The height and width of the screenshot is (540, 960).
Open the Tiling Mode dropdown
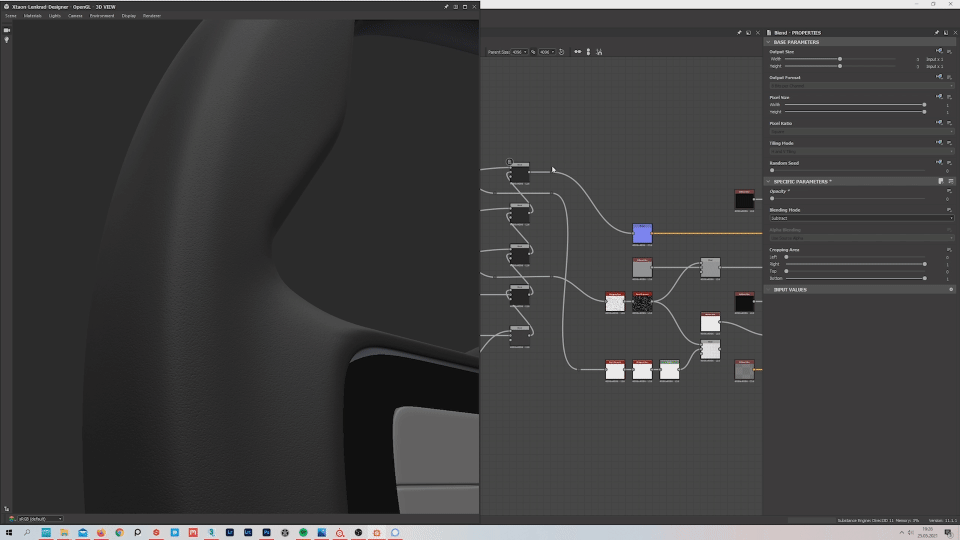861,151
